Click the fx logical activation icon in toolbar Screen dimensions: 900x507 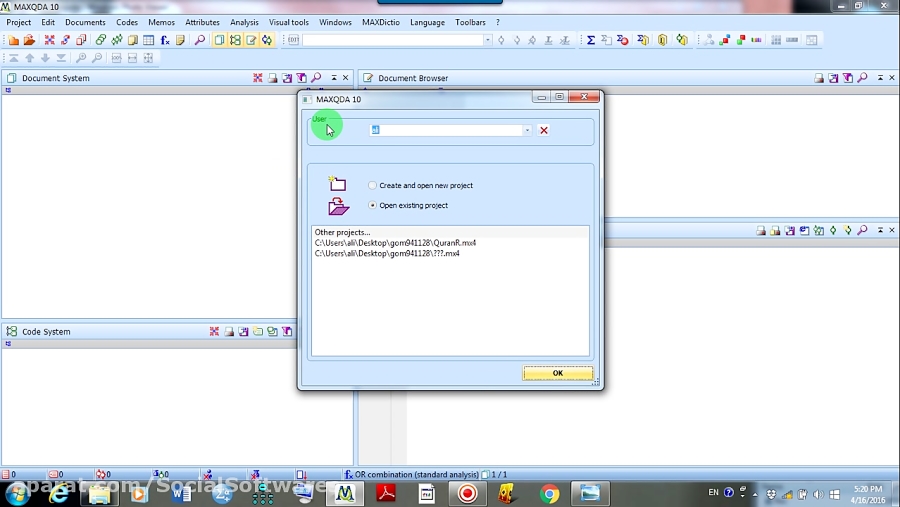(x=165, y=40)
